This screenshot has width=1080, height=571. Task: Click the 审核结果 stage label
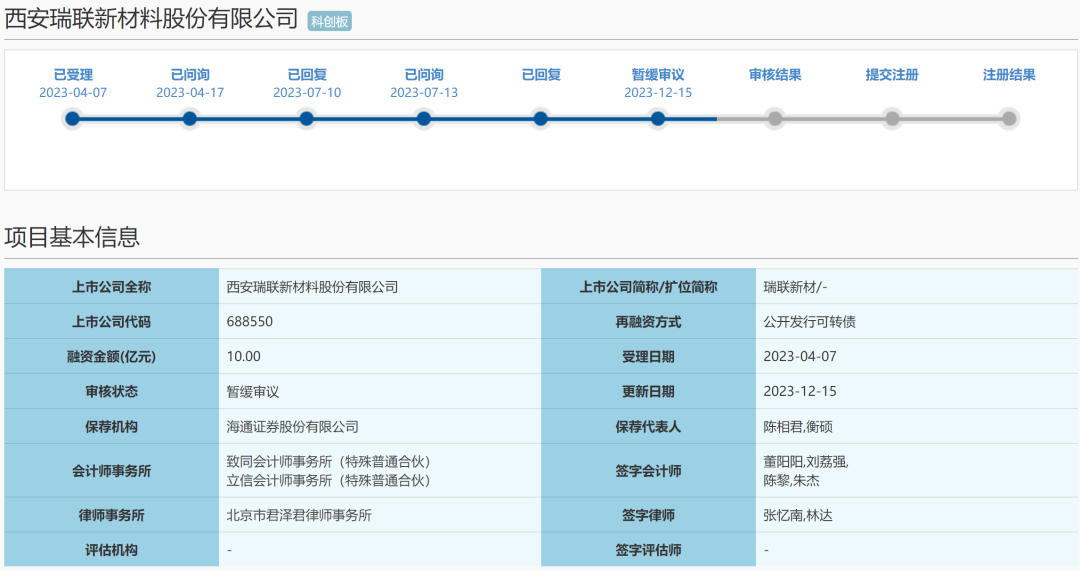pyautogui.click(x=775, y=75)
